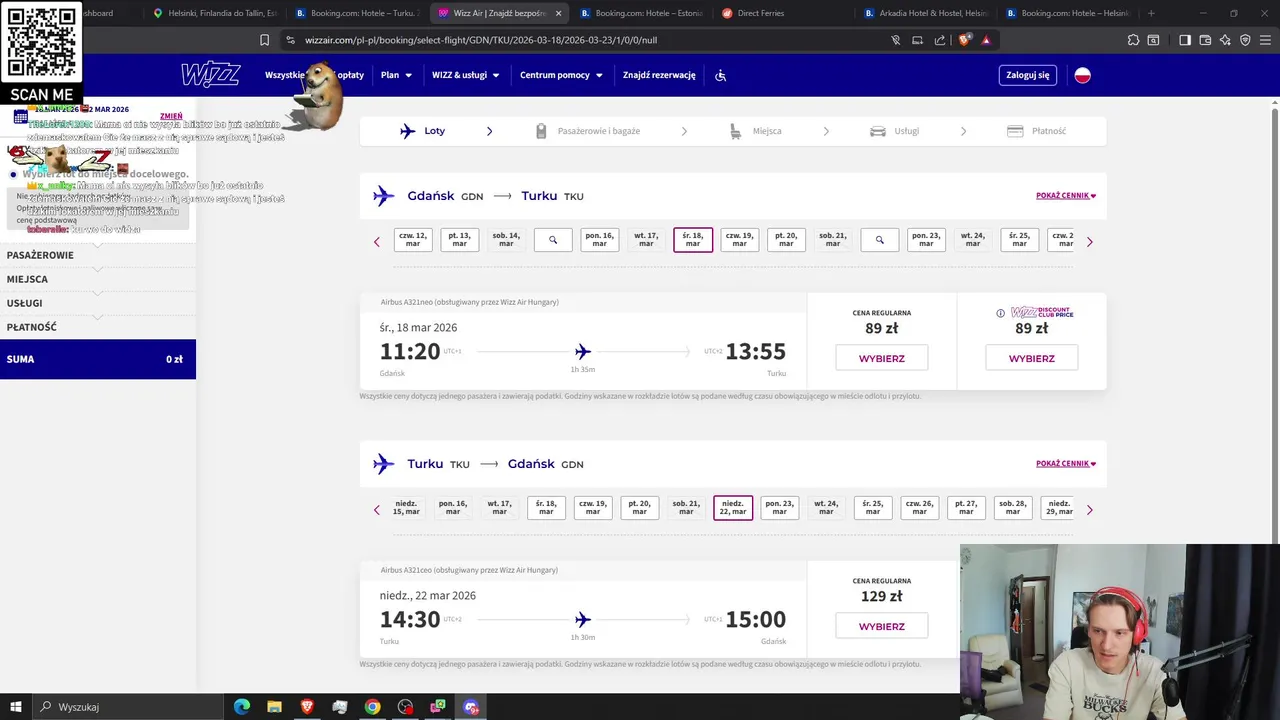Screen dimensions: 1280x720
Task: Switch to the Booking.com Hotele Estonia tab
Action: pos(643,13)
